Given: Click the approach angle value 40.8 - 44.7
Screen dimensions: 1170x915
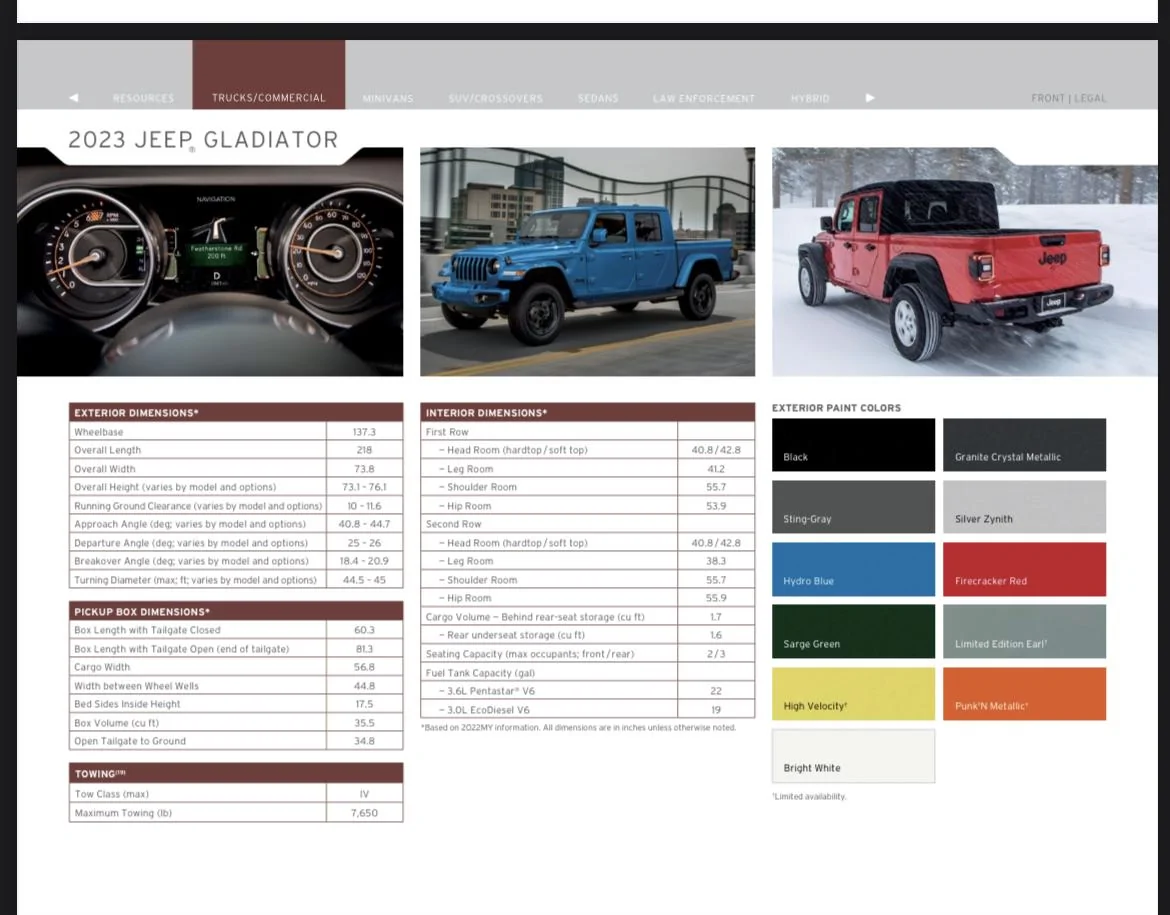Looking at the screenshot, I should coord(364,525).
